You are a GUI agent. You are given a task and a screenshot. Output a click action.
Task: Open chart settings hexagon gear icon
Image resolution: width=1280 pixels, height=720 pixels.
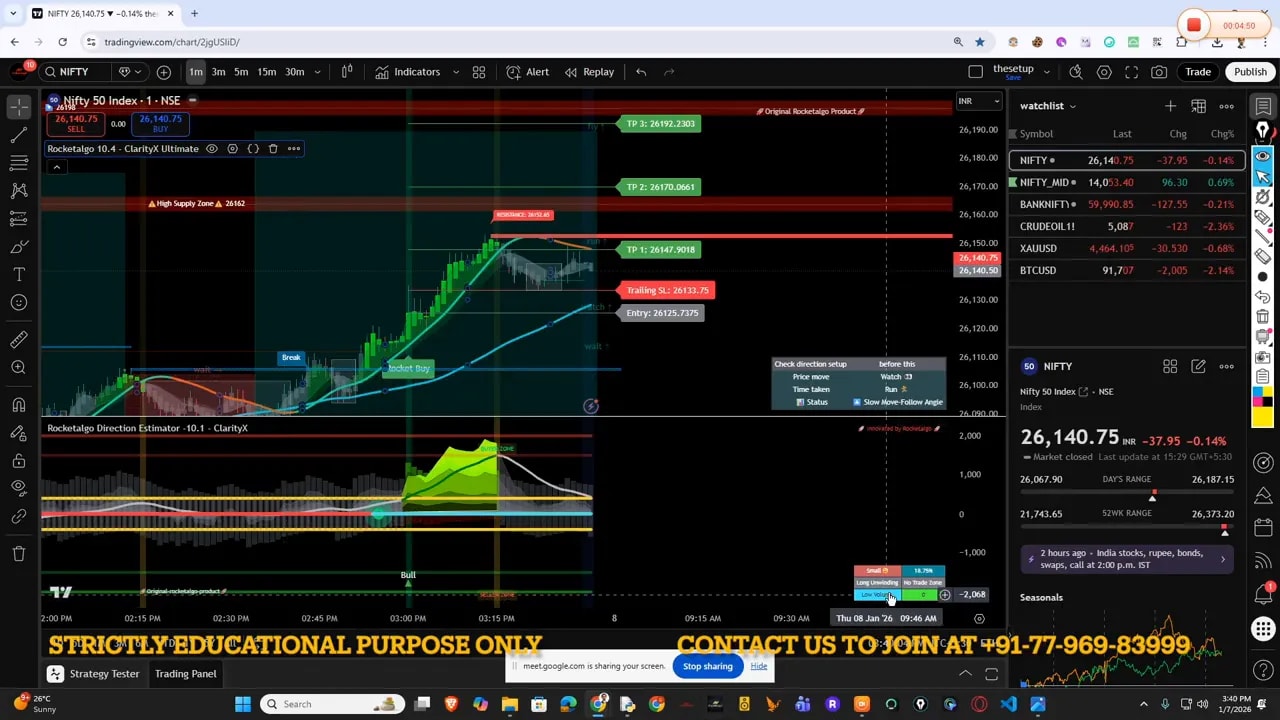[1104, 72]
